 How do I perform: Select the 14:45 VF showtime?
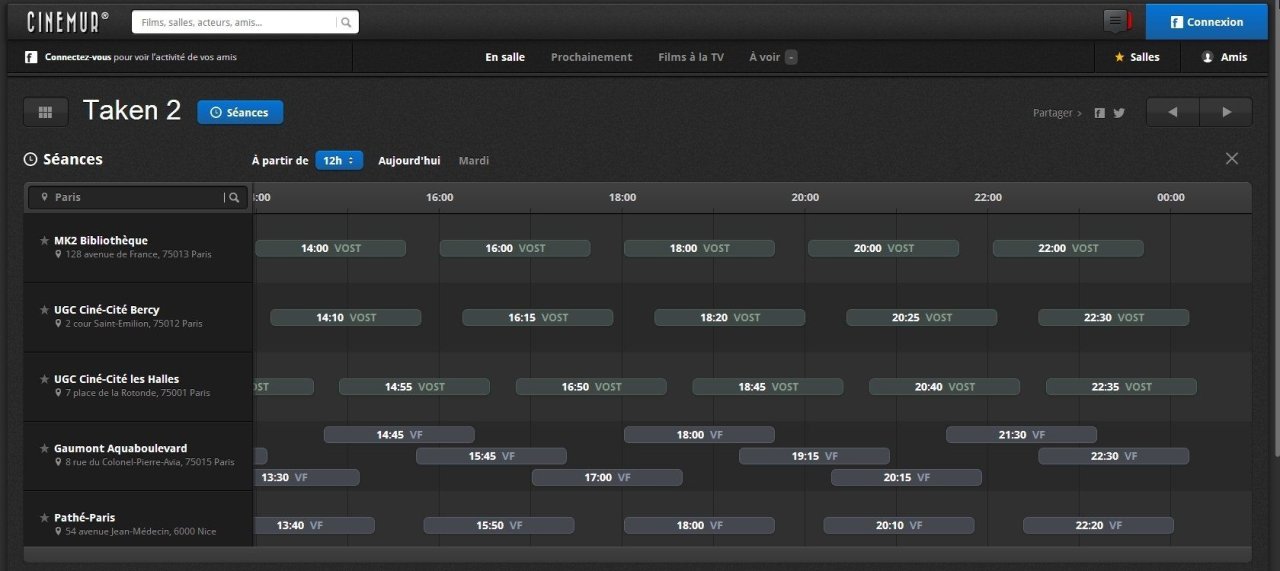click(x=399, y=435)
